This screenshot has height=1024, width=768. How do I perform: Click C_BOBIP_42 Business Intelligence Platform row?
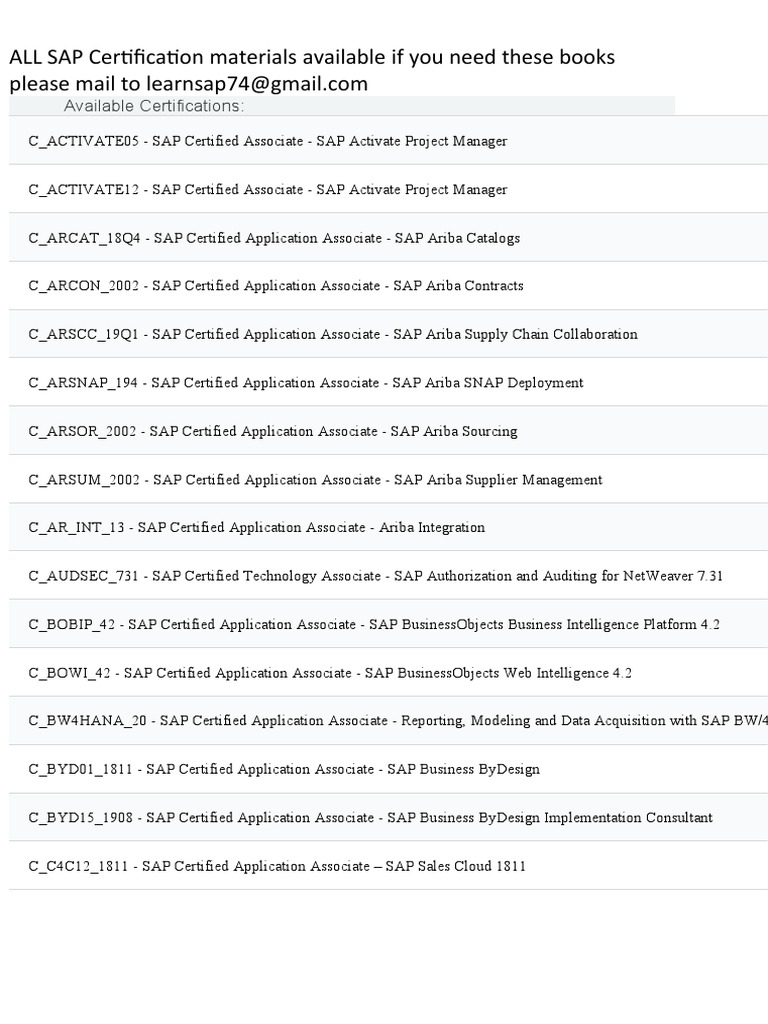pyautogui.click(x=374, y=624)
